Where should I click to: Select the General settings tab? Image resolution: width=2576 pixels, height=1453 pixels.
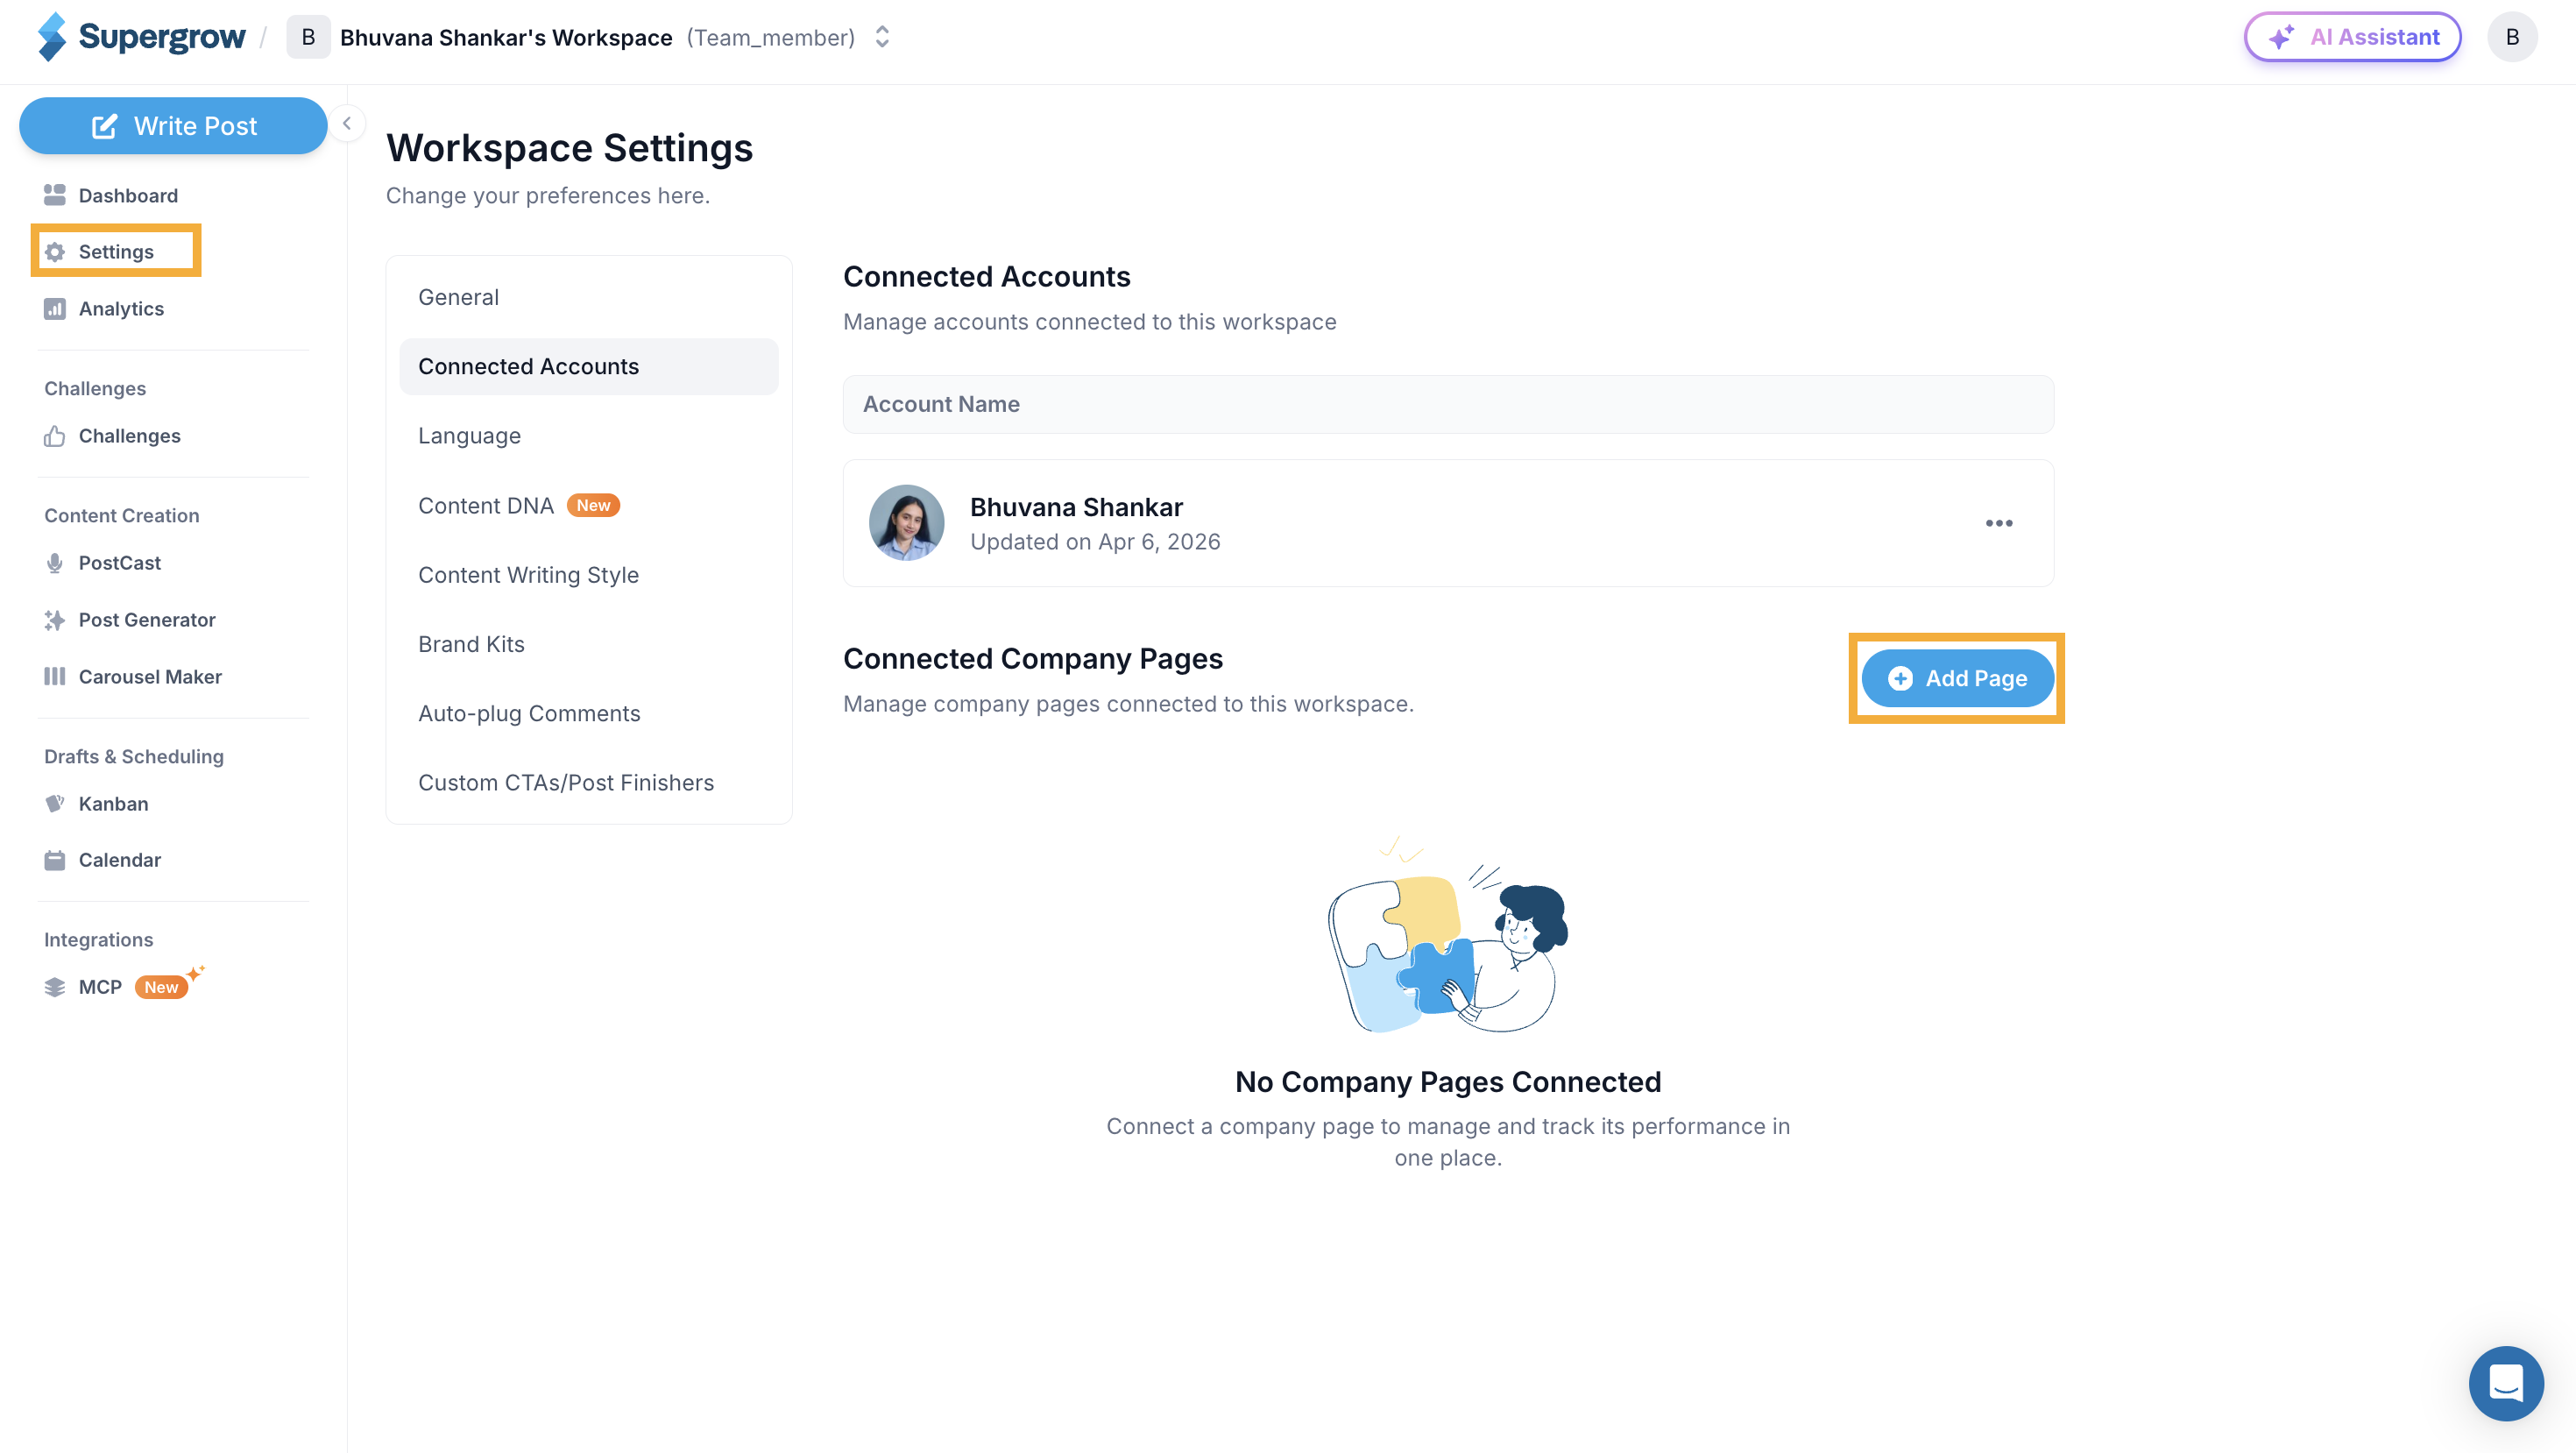tap(589, 297)
